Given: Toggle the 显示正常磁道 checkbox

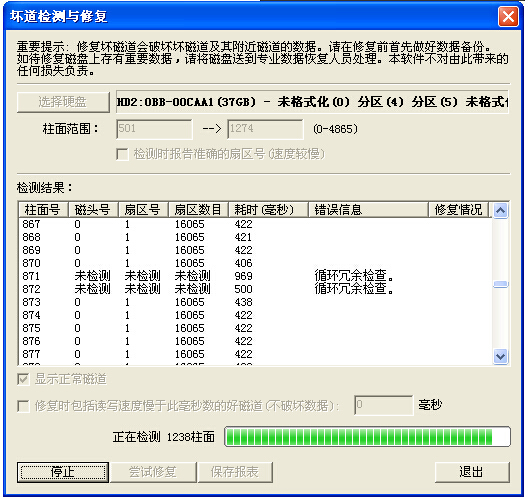Looking at the screenshot, I should tap(23, 379).
